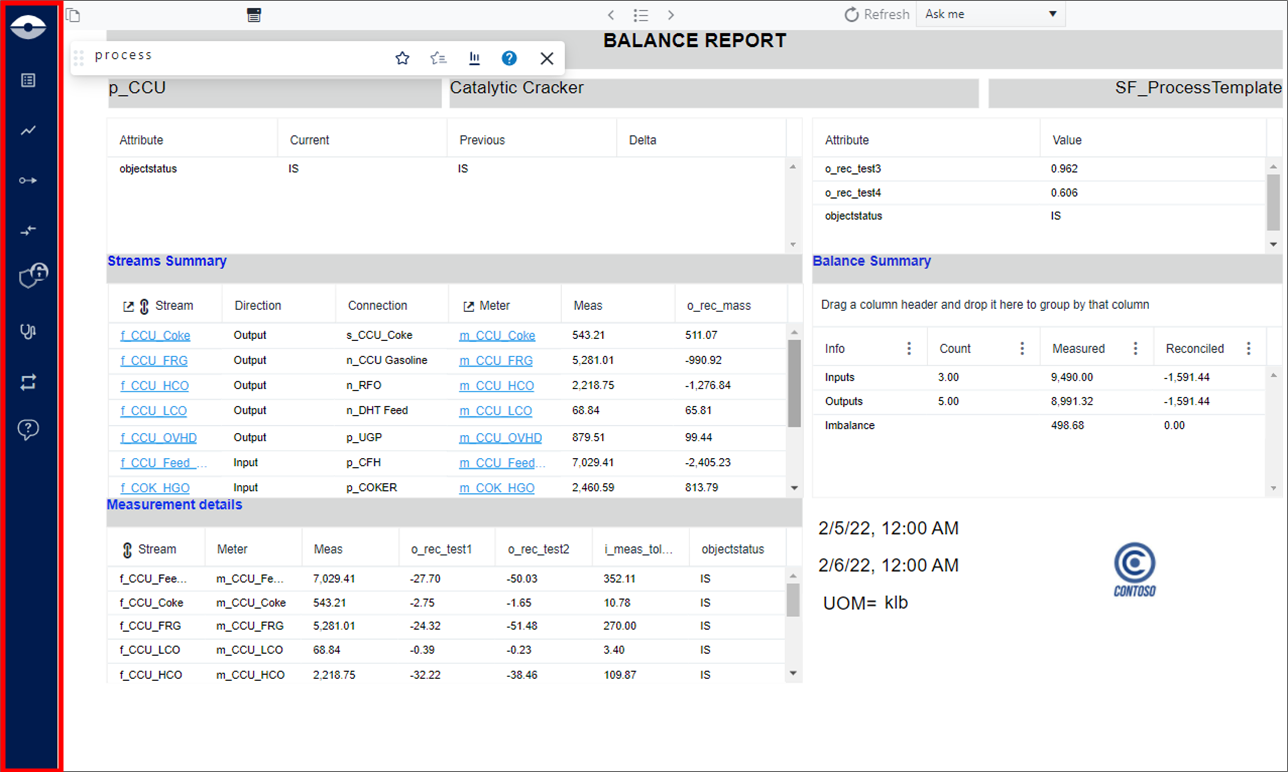1288x772 pixels.
Task: Click the bar chart icon in process toolbar
Action: click(474, 58)
